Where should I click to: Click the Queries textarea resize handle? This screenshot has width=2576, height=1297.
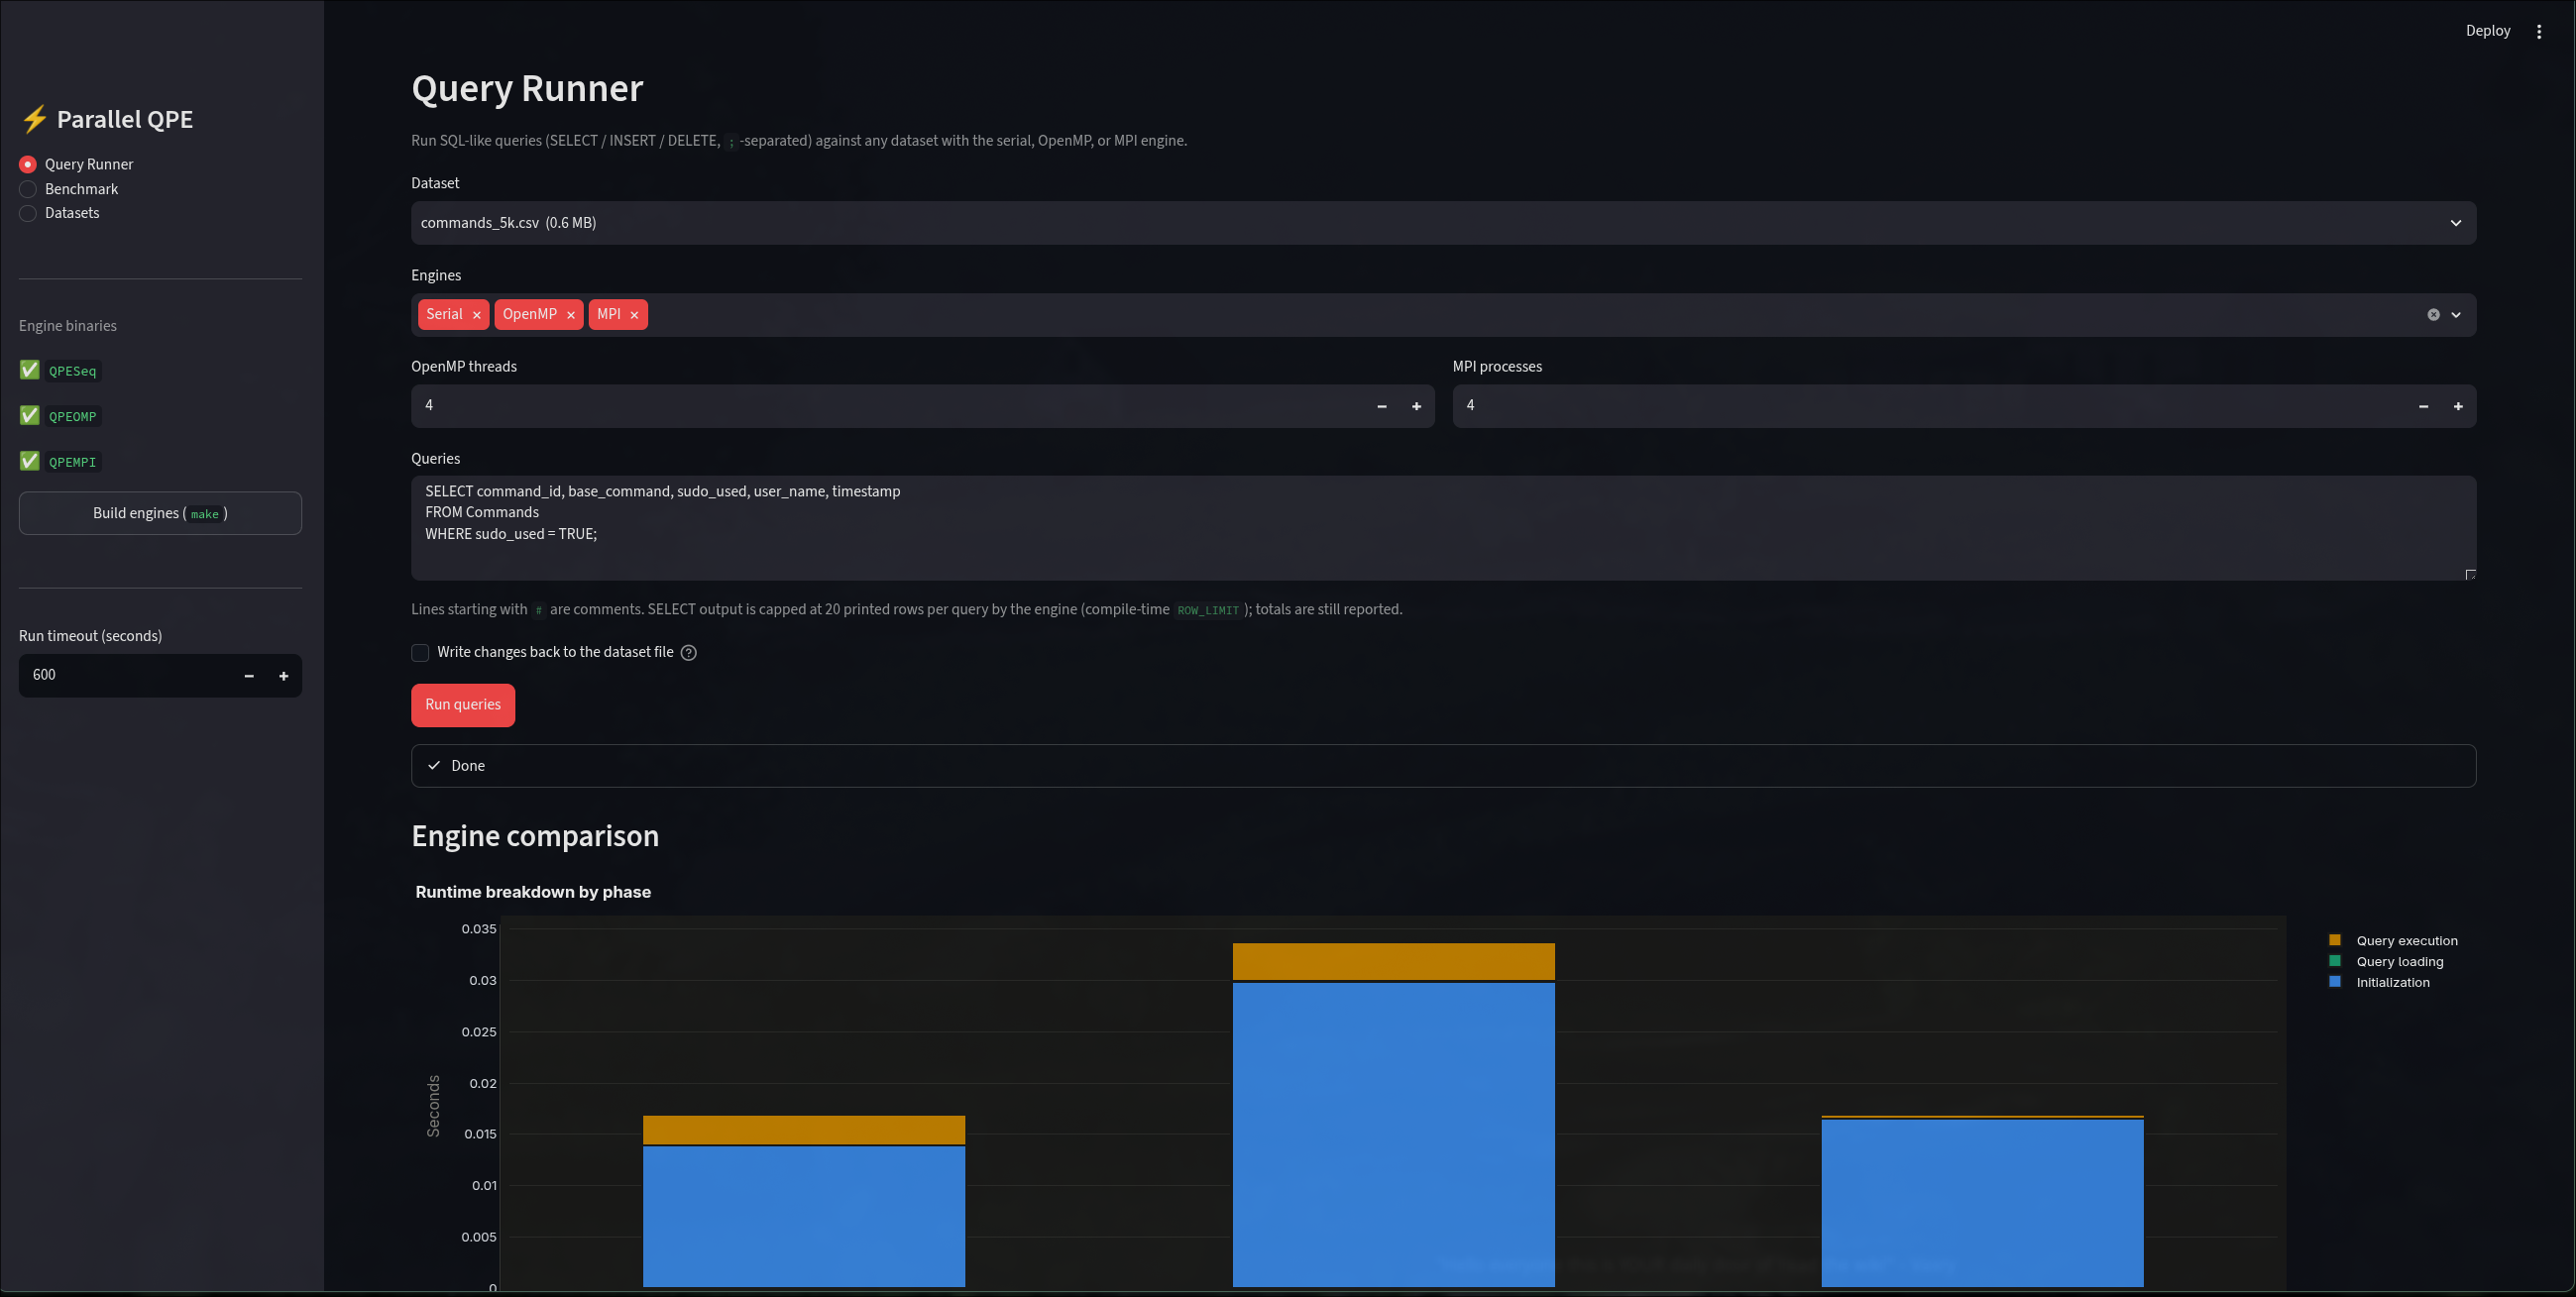pyautogui.click(x=2470, y=574)
